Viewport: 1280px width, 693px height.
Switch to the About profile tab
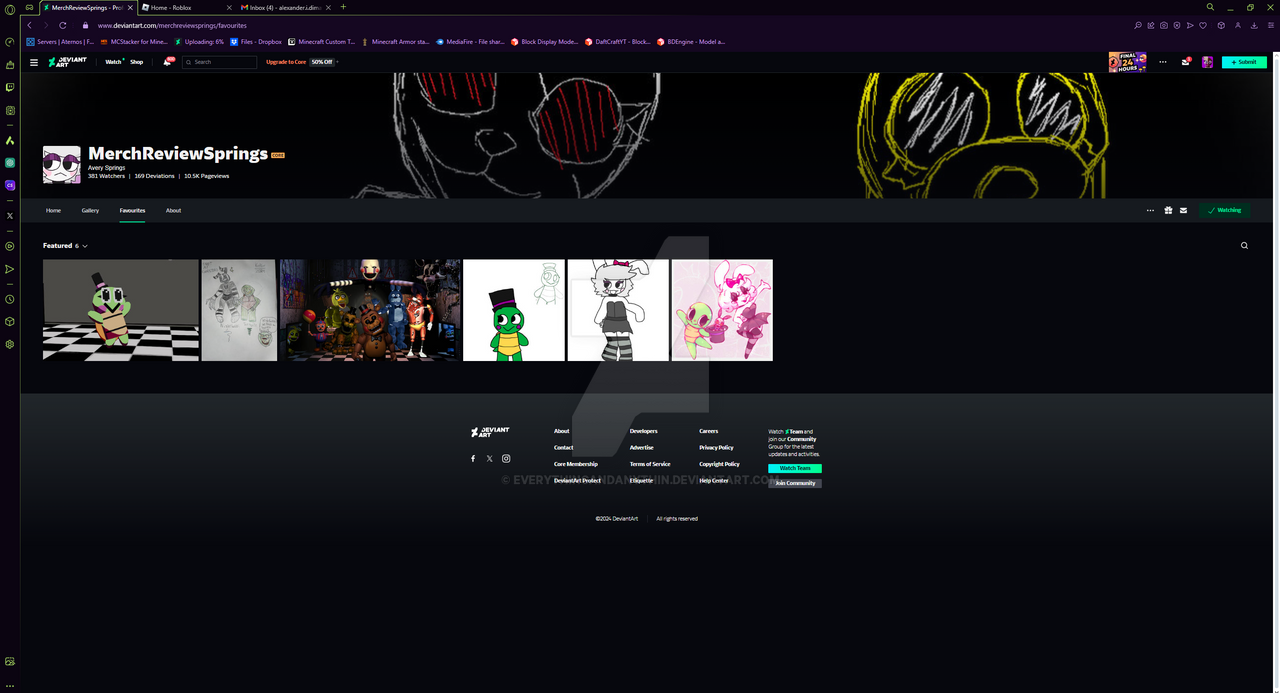[x=173, y=211]
